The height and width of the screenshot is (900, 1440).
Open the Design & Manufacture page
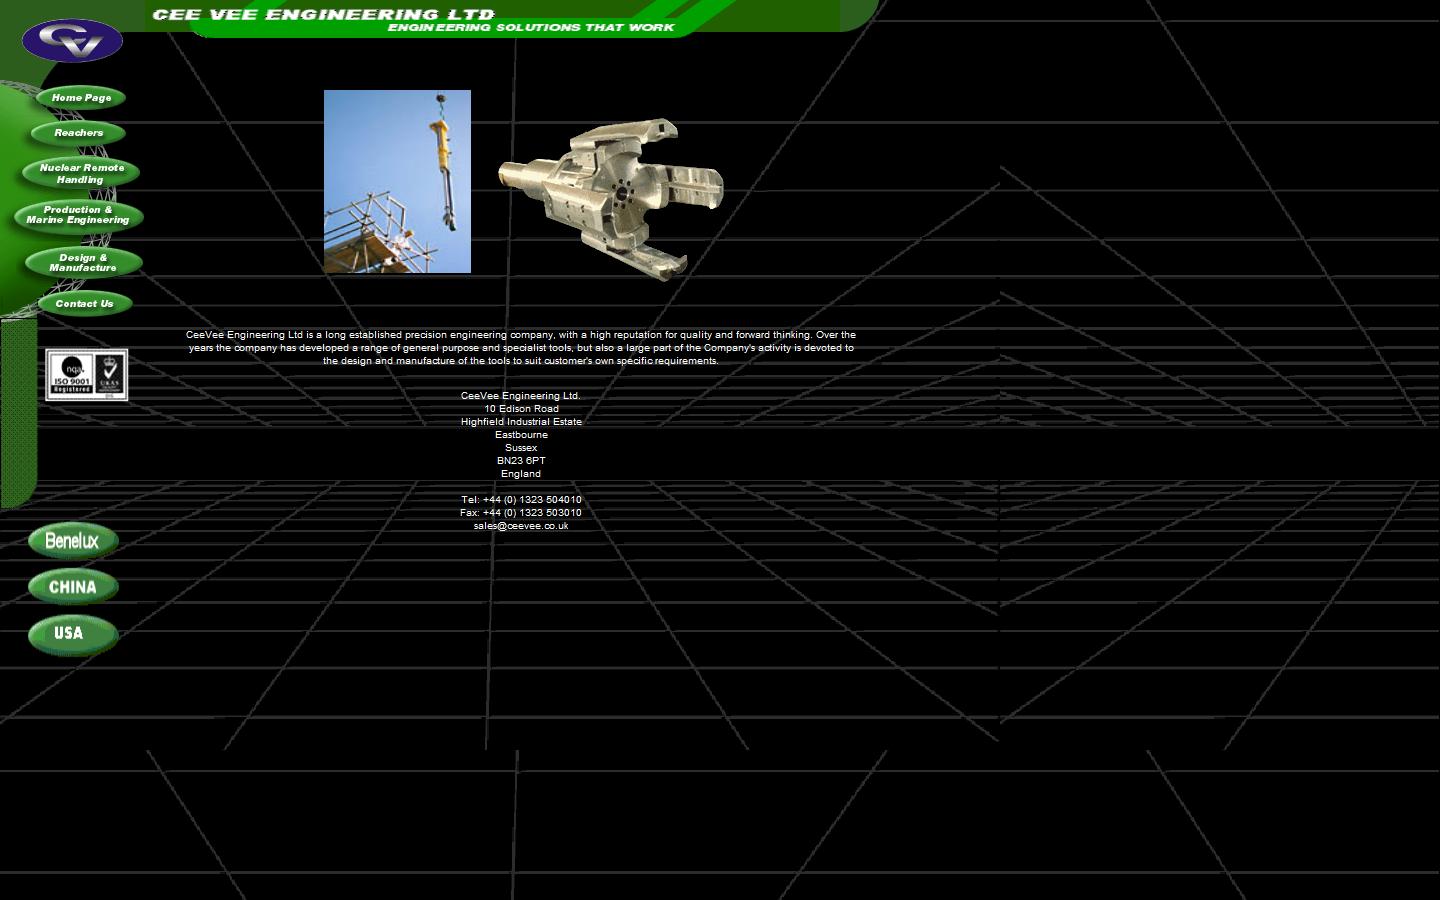click(x=81, y=262)
